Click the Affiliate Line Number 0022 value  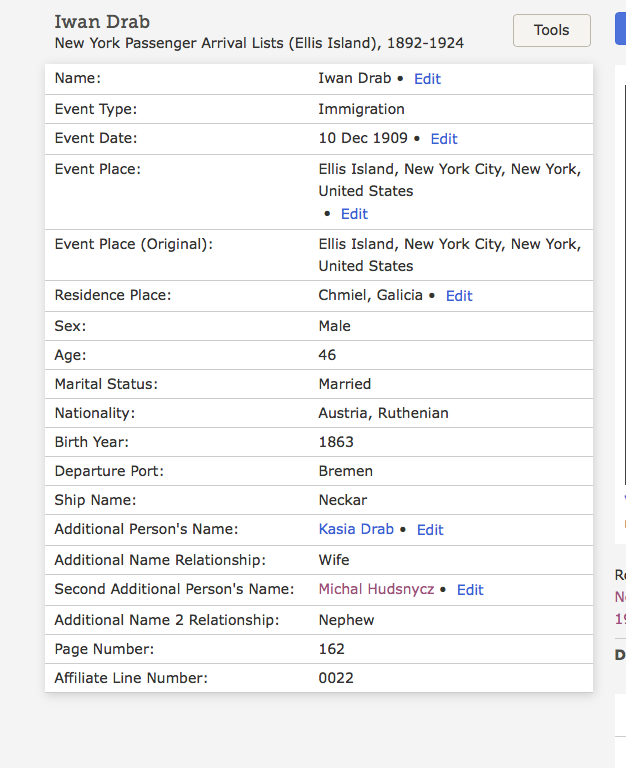336,678
